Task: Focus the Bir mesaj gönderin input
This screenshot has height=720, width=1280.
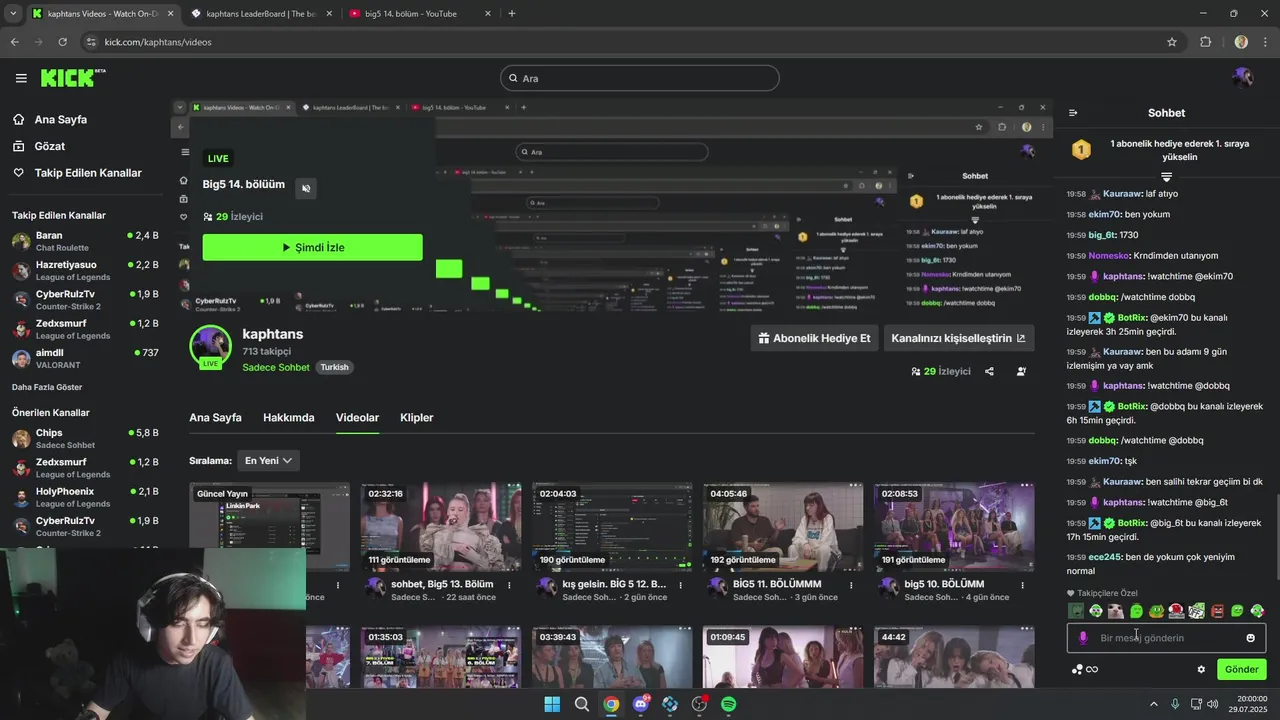Action: pos(1166,638)
